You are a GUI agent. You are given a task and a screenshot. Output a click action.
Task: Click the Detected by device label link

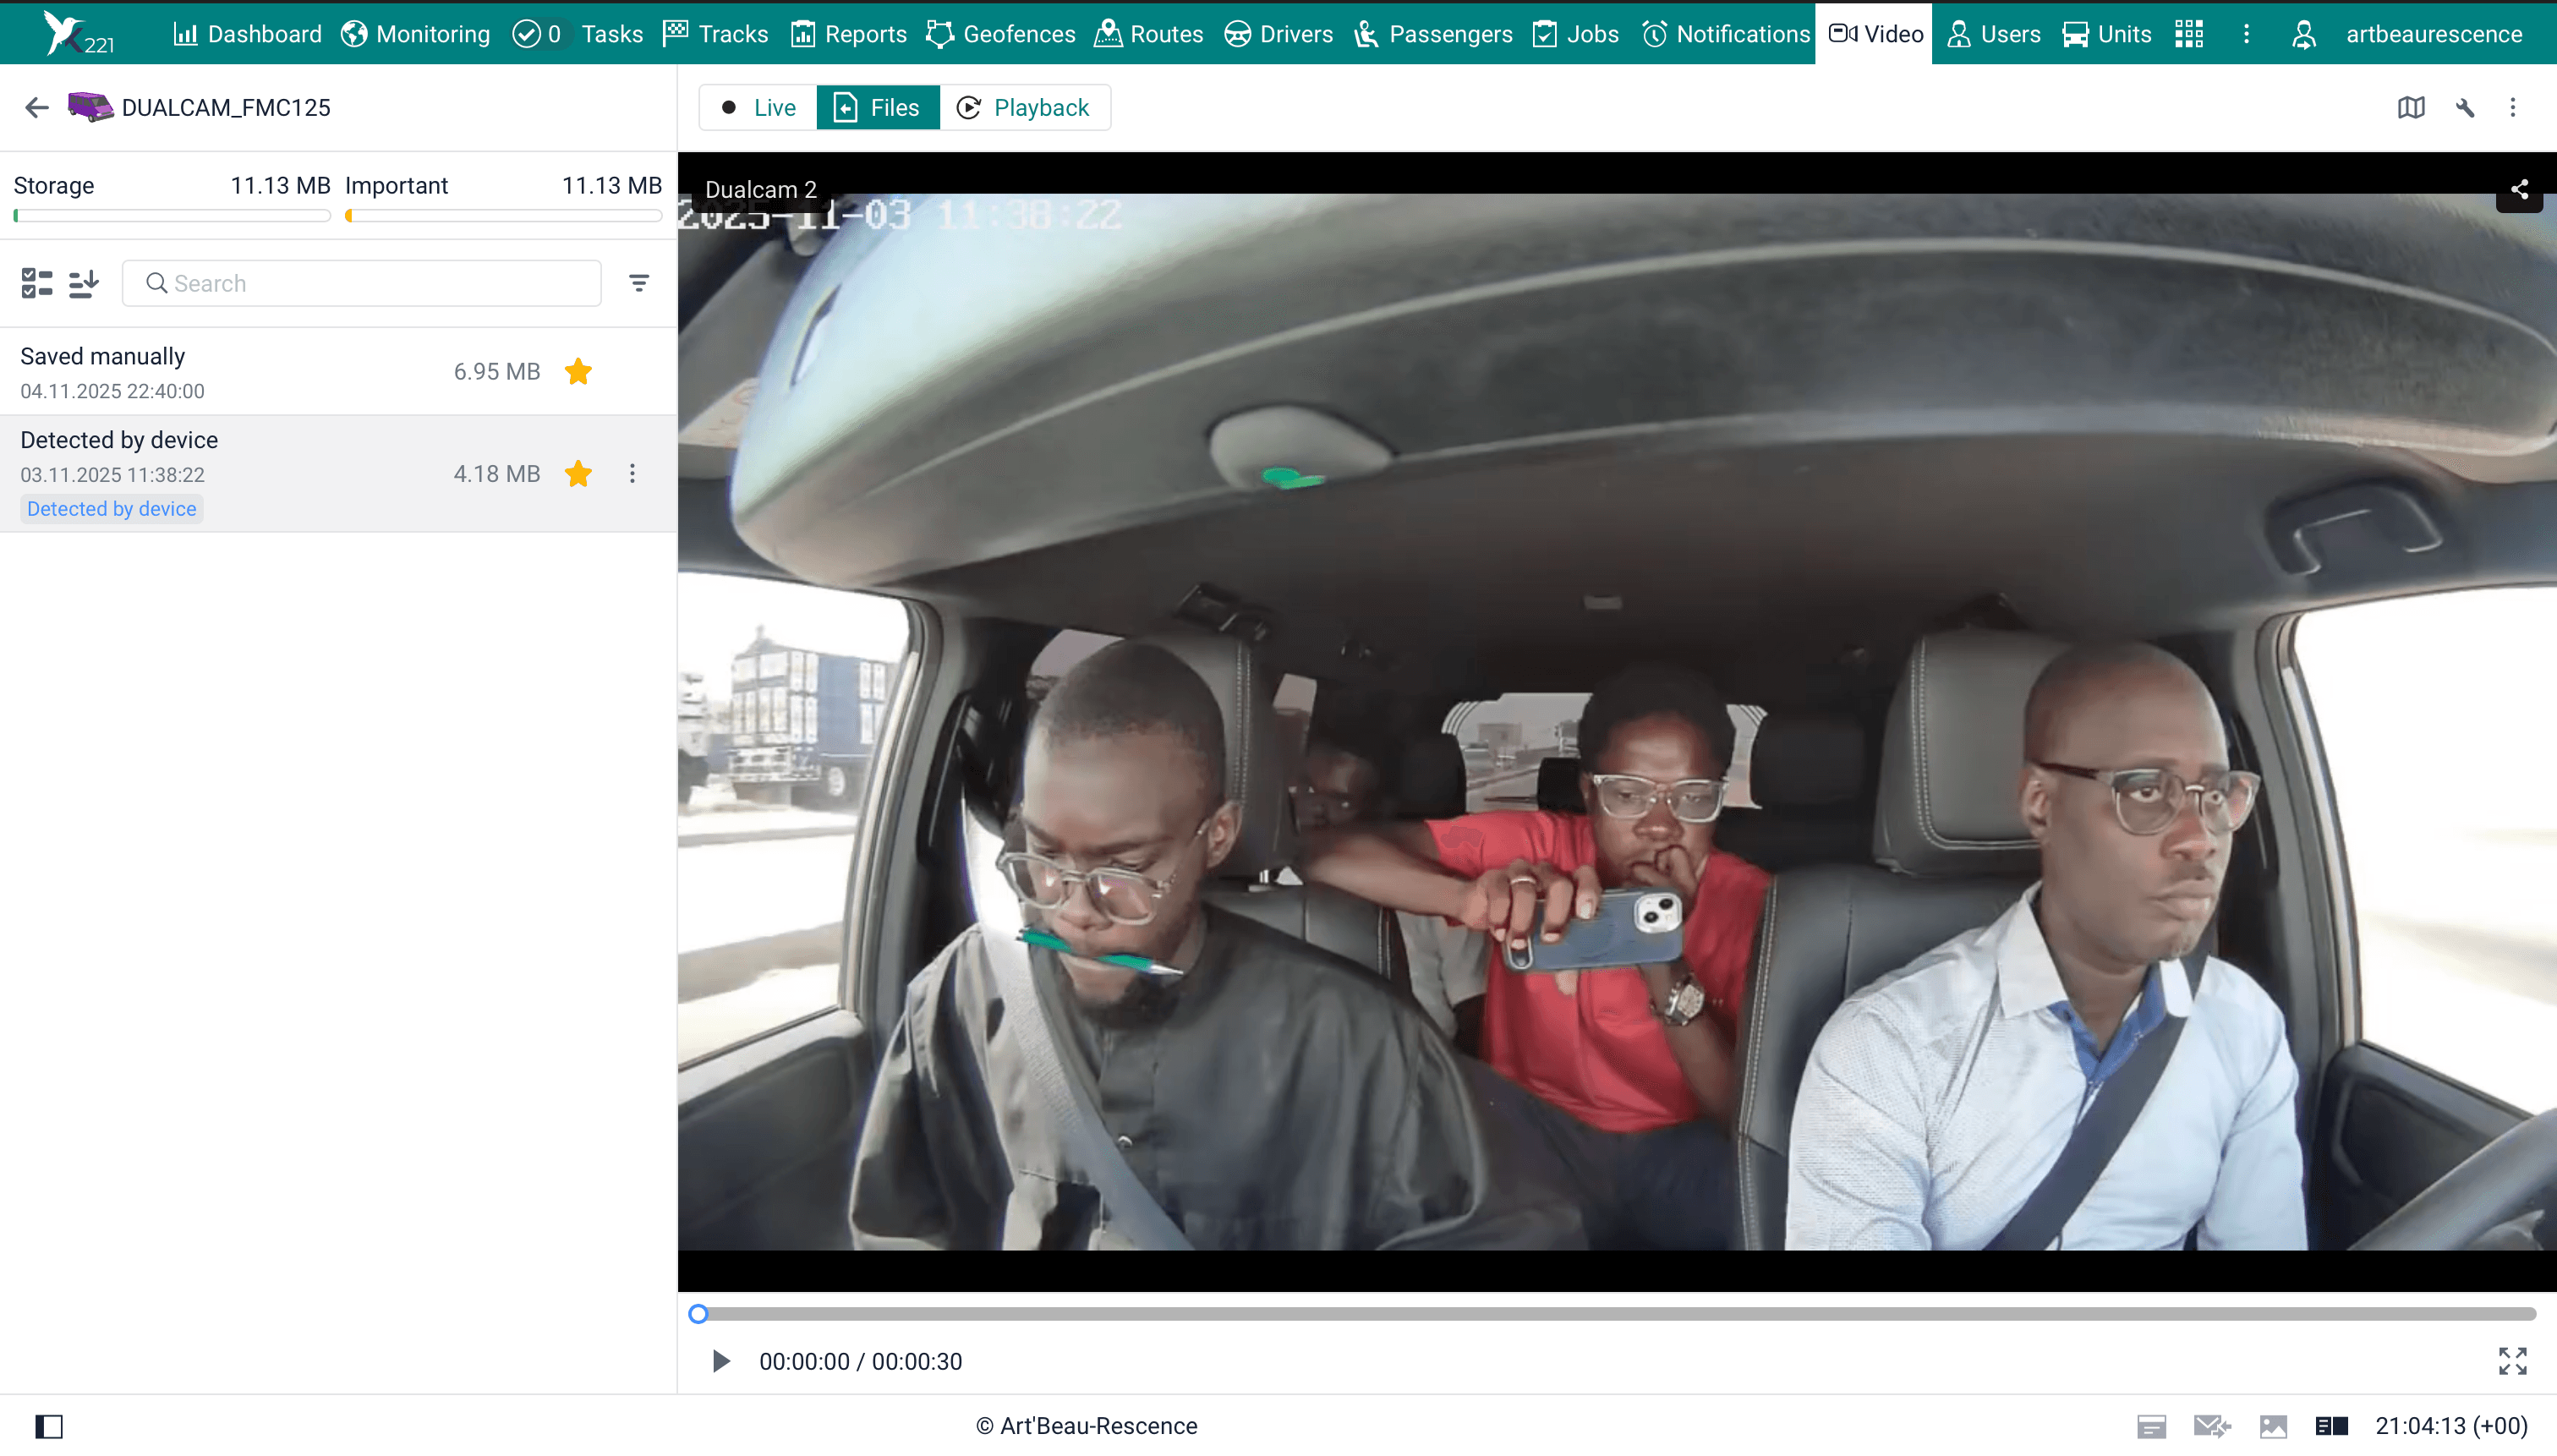click(111, 508)
